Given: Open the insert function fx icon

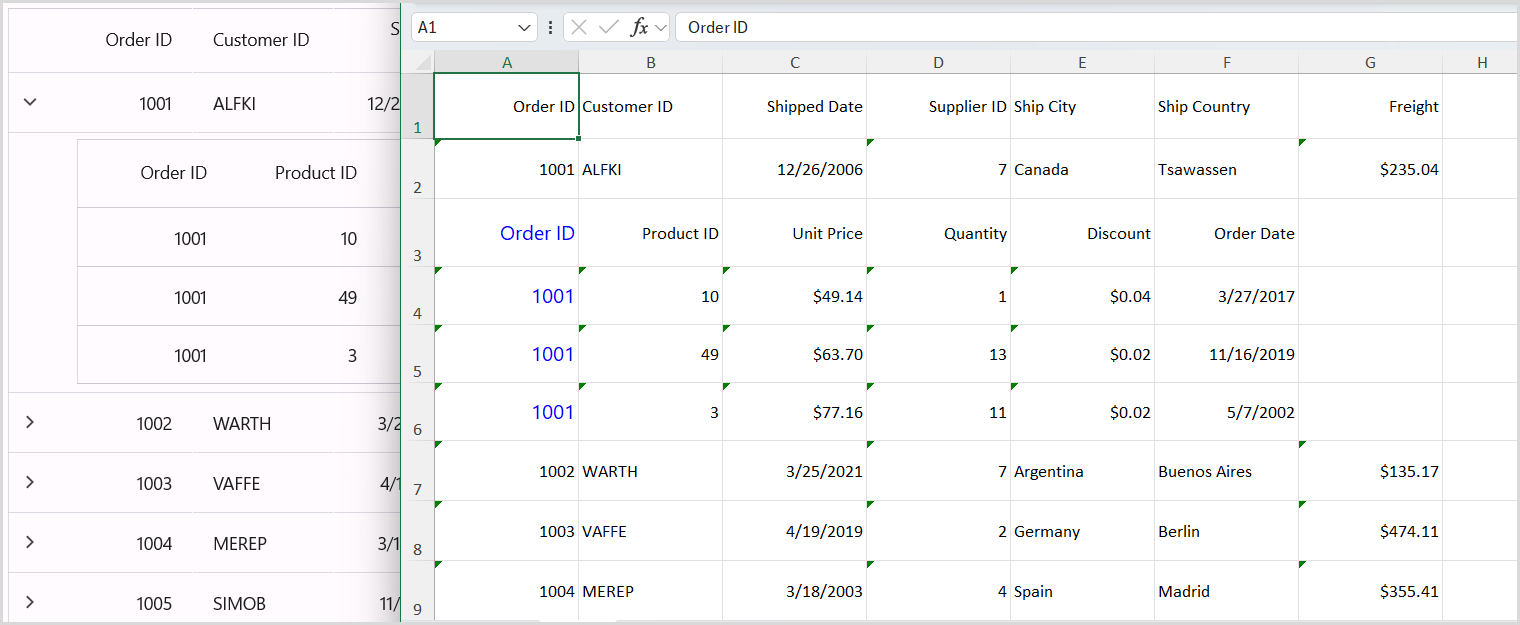Looking at the screenshot, I should (x=639, y=27).
